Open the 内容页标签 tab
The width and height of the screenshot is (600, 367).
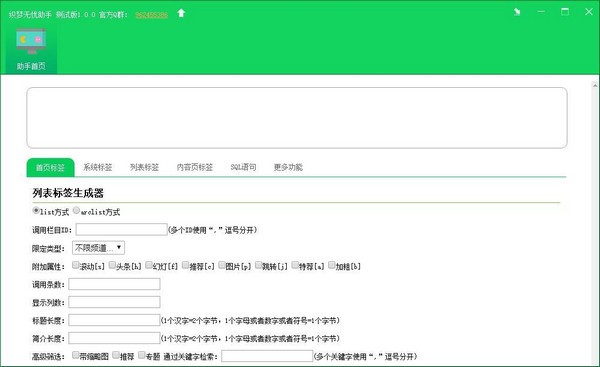195,167
